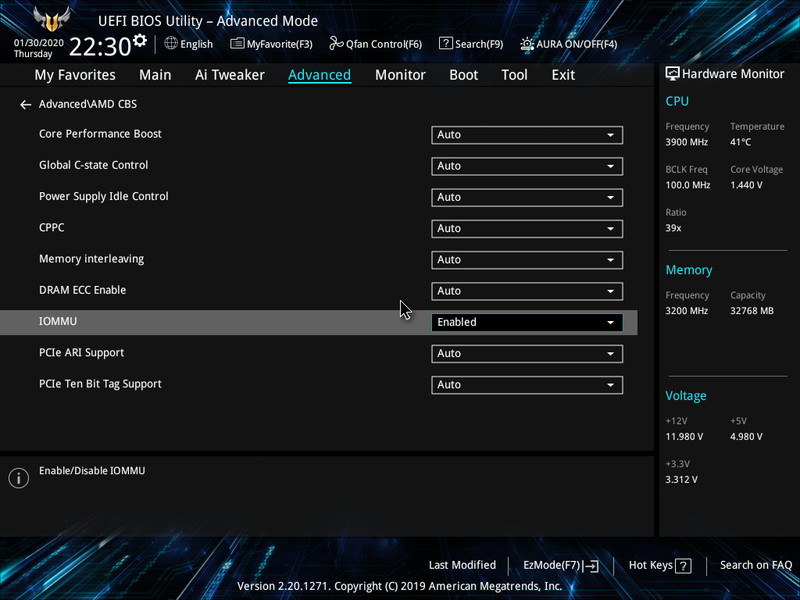
Task: Click the English language button
Action: [189, 44]
